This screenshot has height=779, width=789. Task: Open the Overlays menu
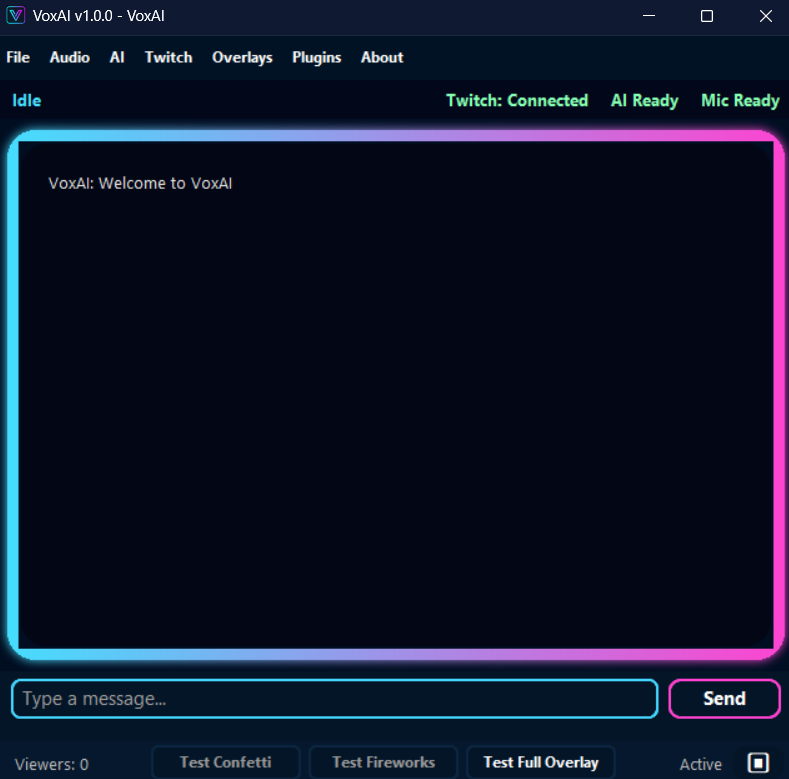point(242,57)
